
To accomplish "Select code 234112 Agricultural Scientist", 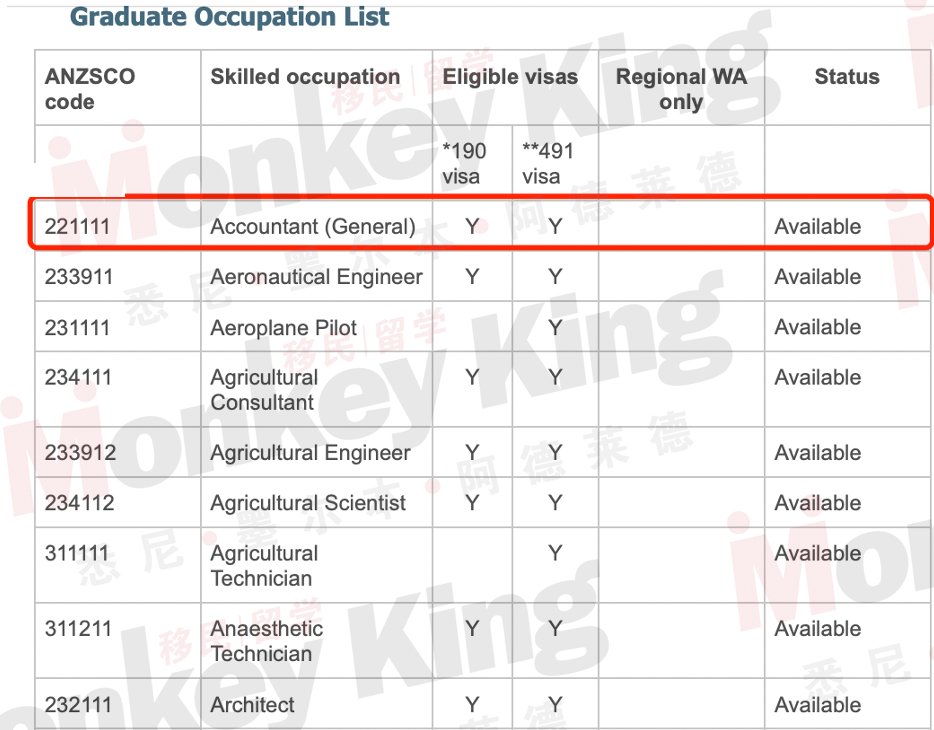I will pyautogui.click(x=79, y=503).
